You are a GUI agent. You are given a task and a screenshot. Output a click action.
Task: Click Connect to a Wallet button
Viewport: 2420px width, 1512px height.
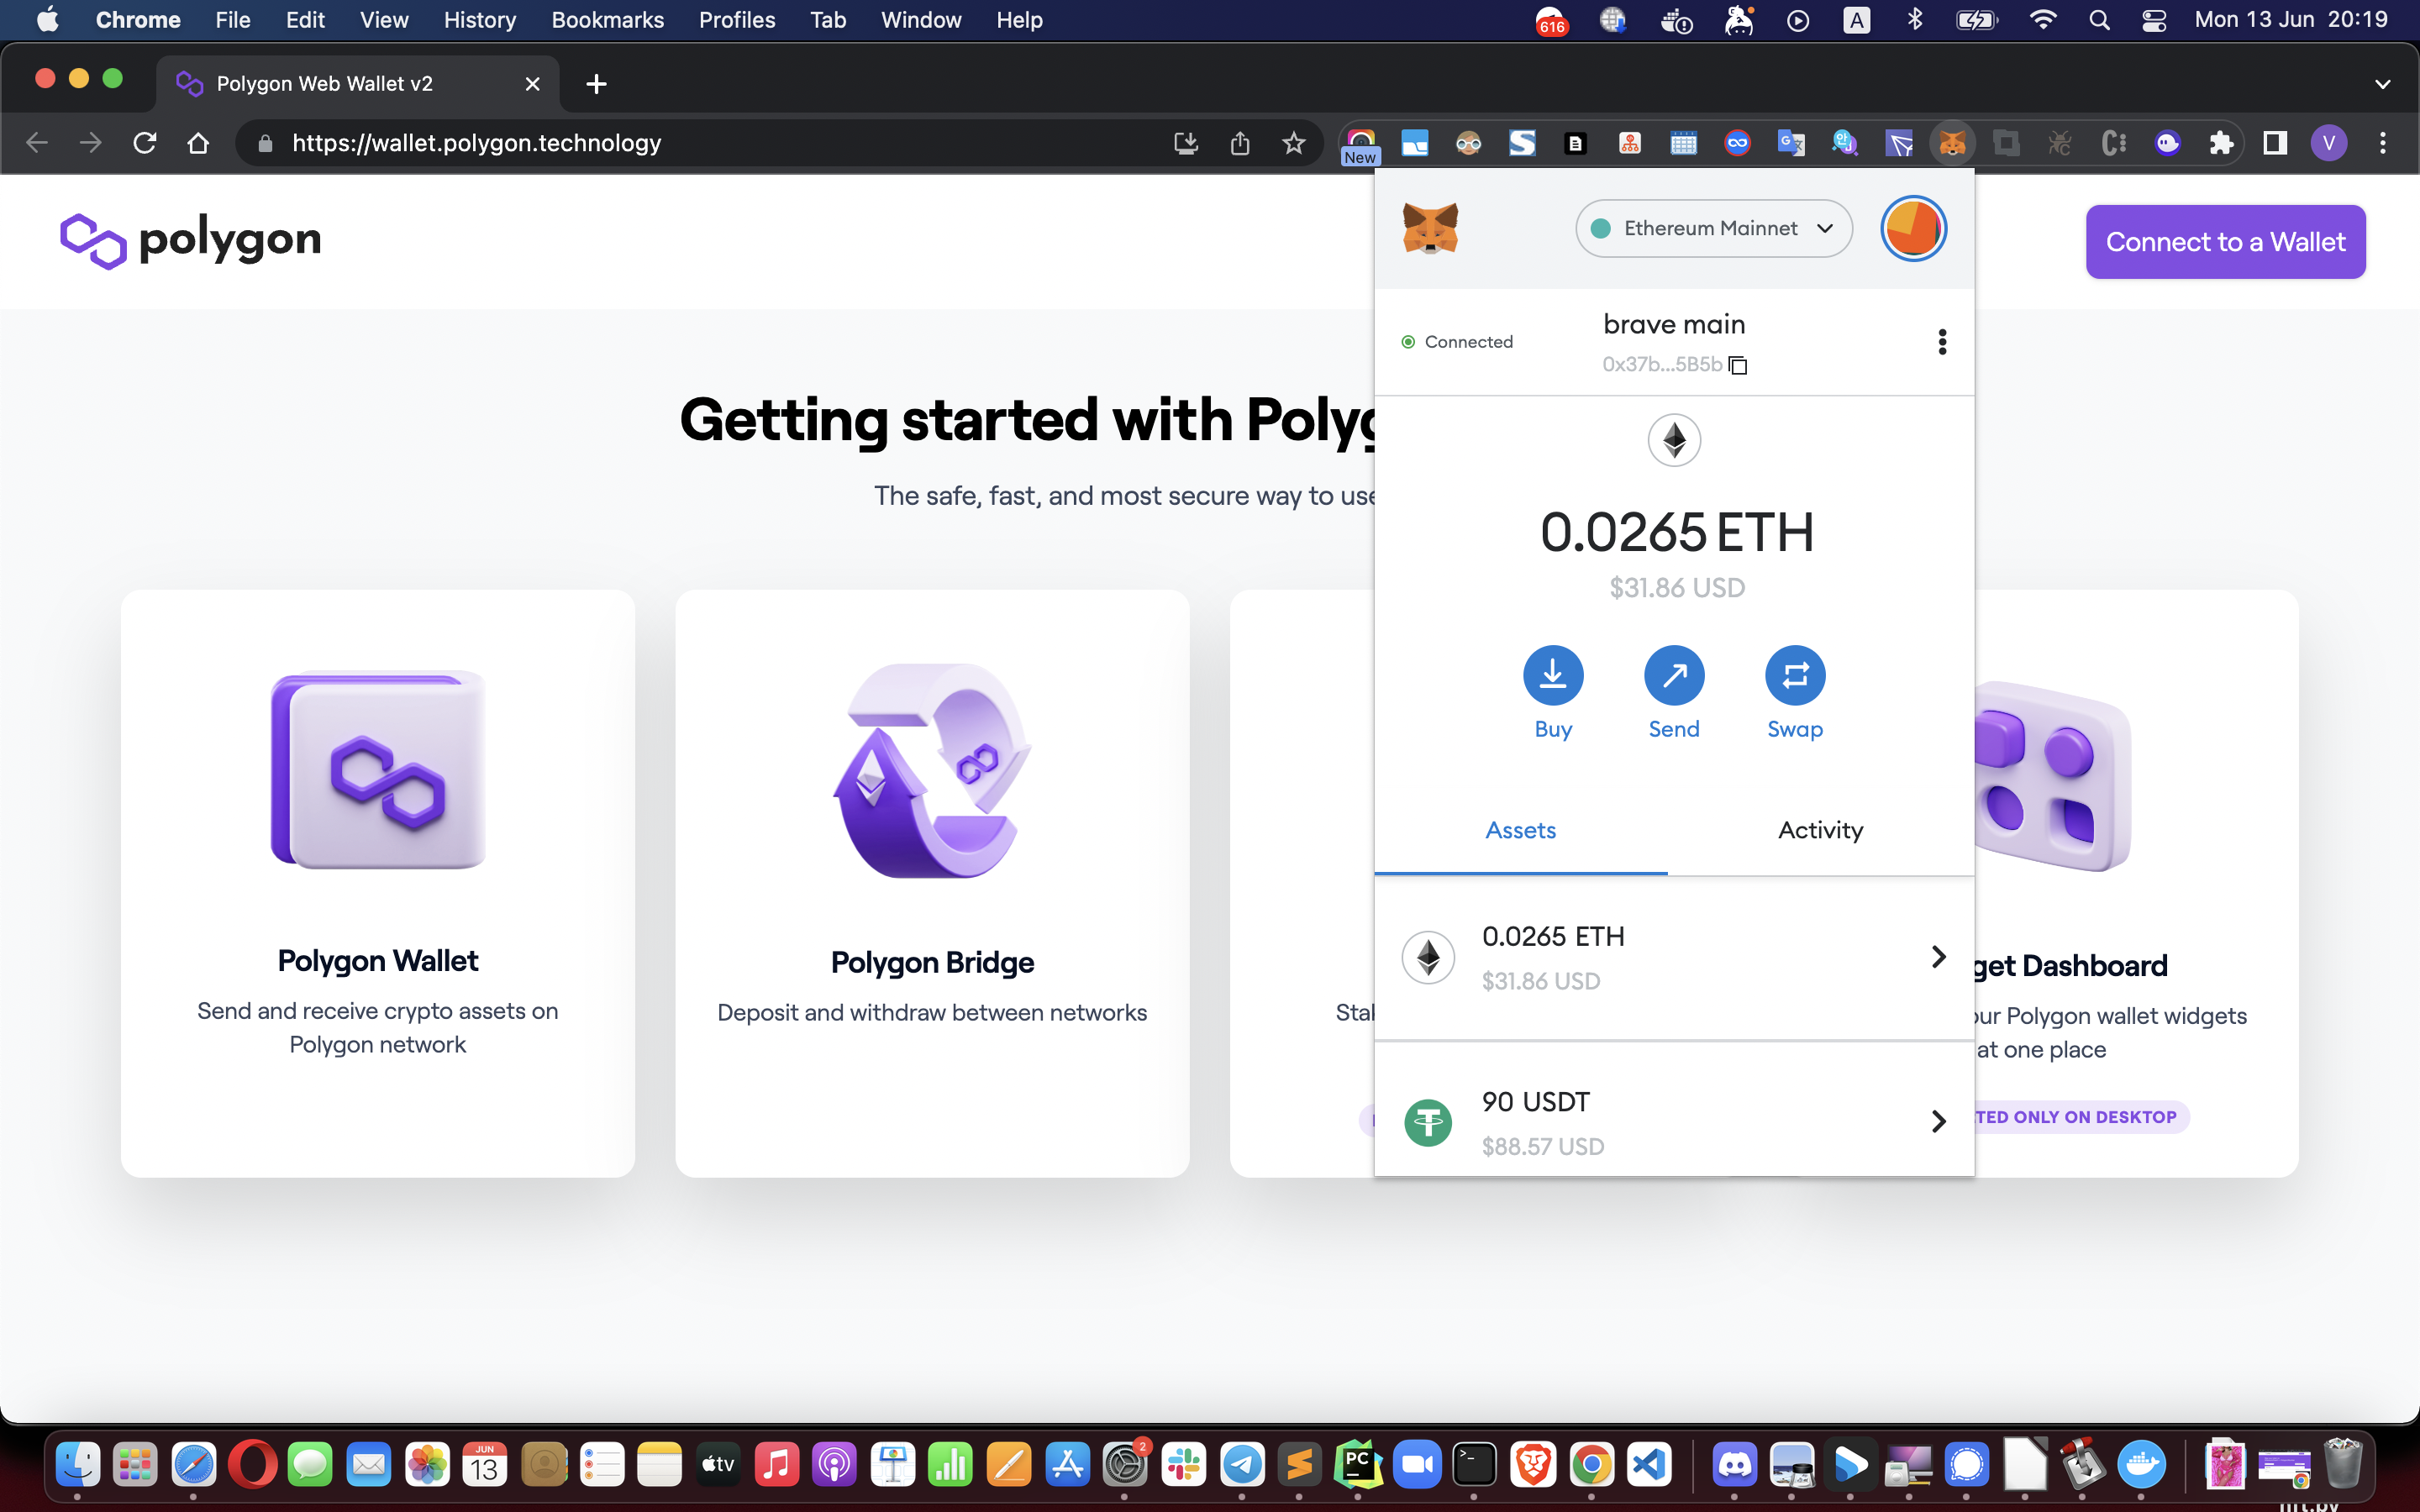[2224, 242]
